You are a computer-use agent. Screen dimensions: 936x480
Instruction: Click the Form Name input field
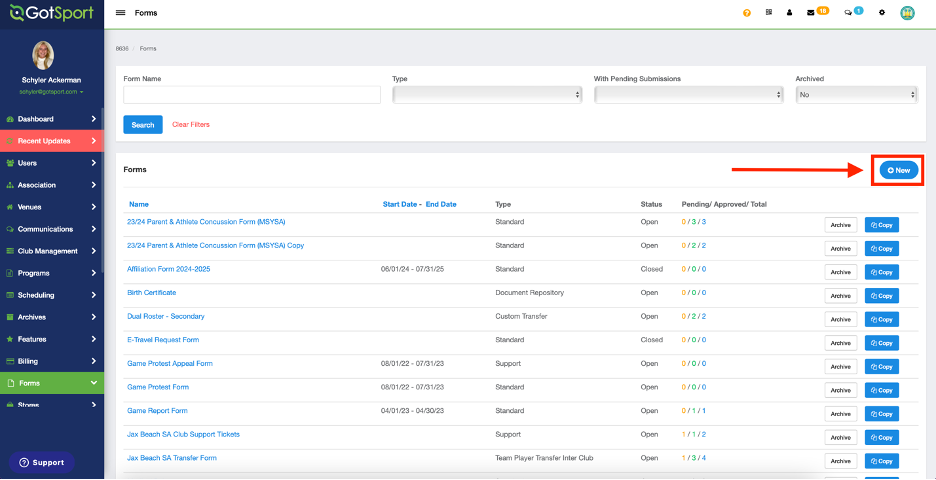point(252,94)
